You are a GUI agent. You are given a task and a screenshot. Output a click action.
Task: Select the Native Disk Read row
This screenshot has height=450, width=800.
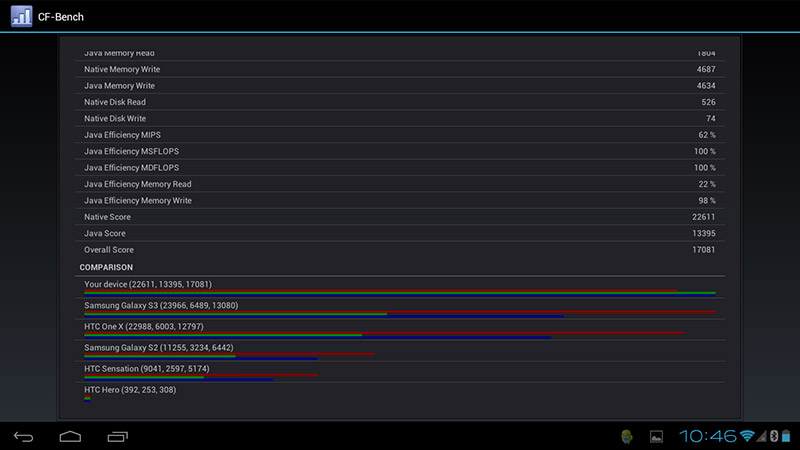point(399,102)
